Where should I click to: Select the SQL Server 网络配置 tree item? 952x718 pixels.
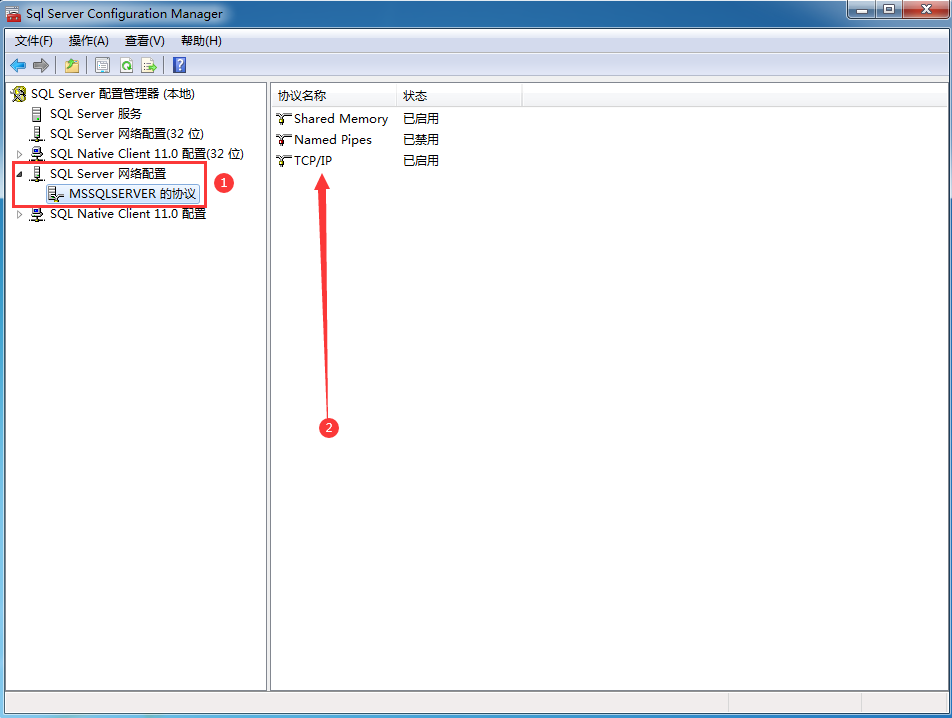pos(108,174)
